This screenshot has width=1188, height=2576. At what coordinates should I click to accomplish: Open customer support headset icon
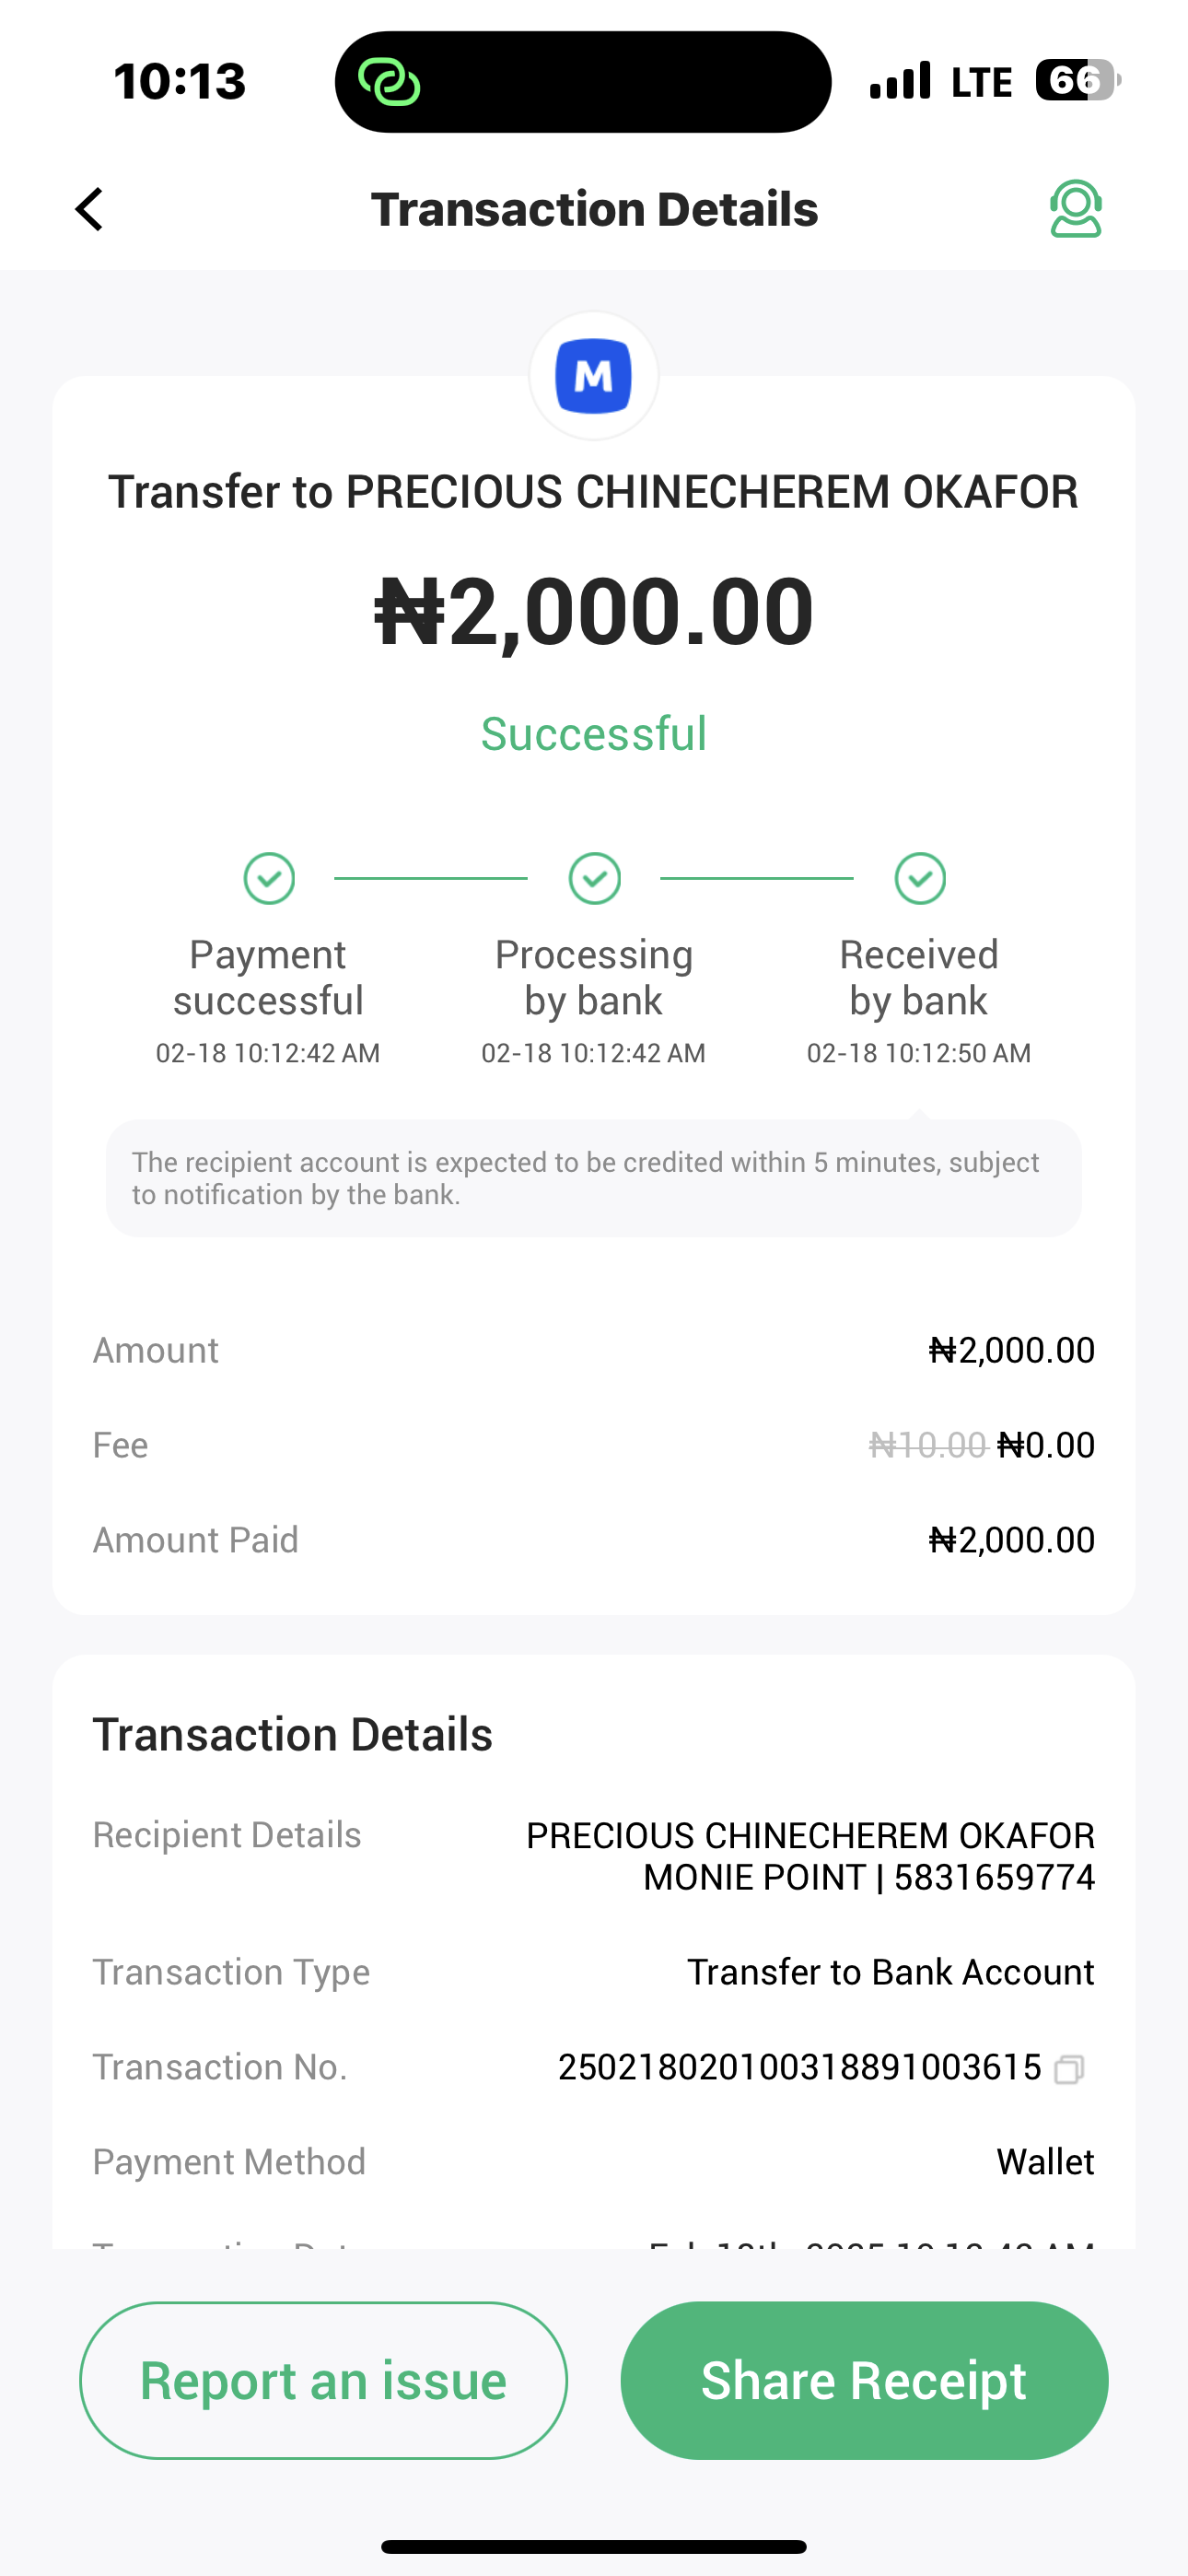tap(1075, 209)
